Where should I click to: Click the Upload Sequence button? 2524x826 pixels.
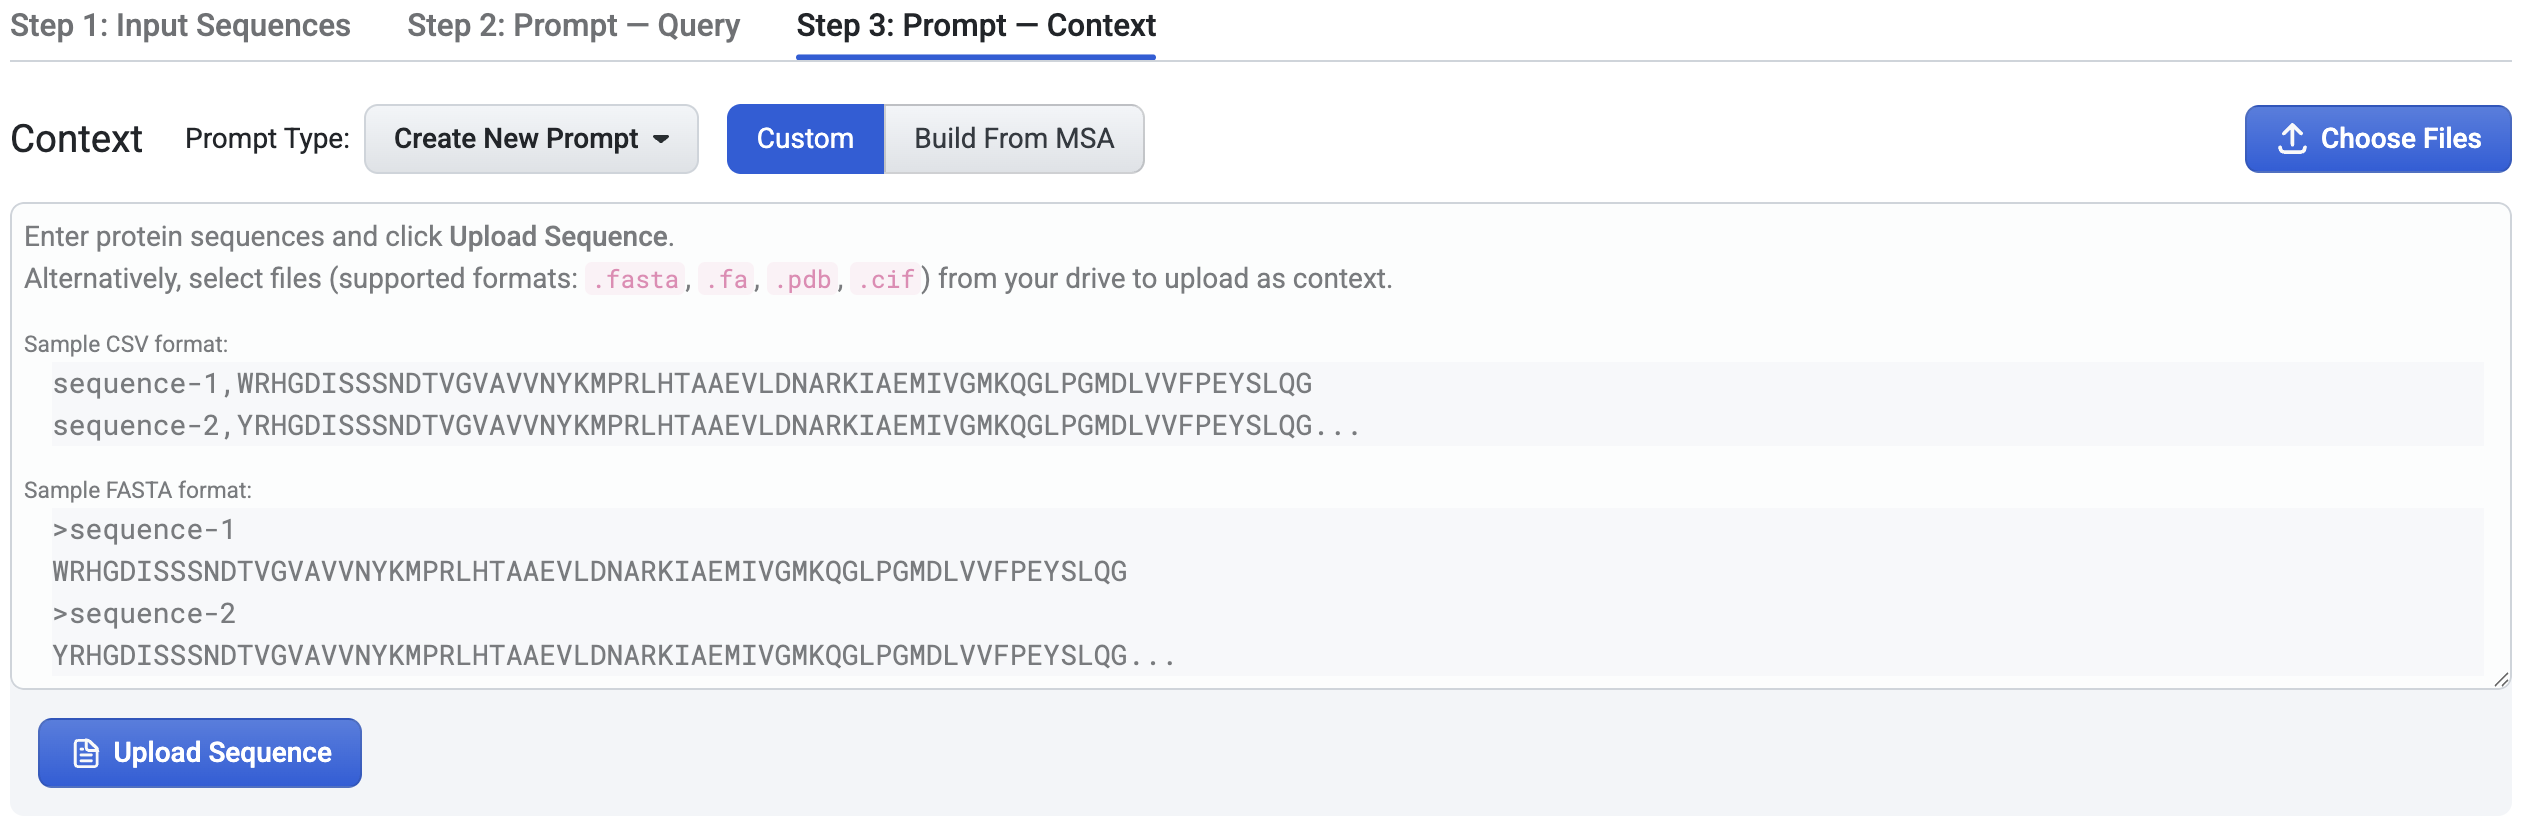coord(199,752)
